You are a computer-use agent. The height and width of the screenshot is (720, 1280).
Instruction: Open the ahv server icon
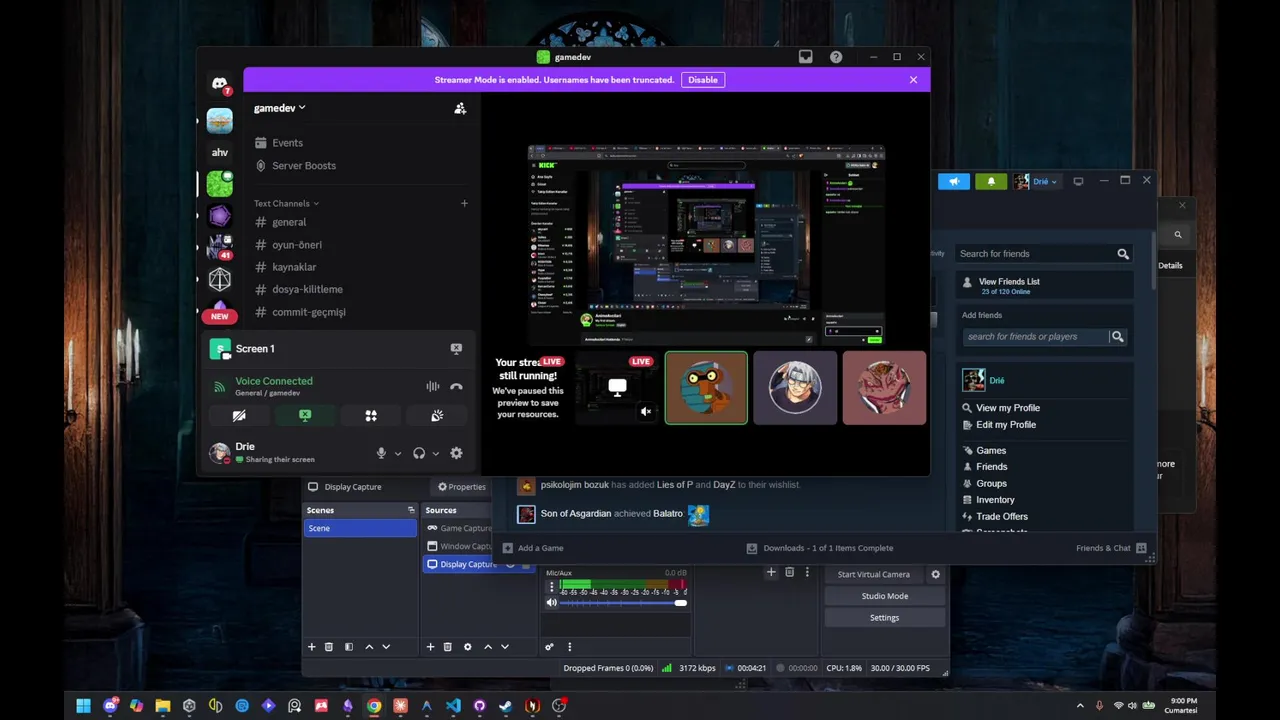tap(220, 152)
